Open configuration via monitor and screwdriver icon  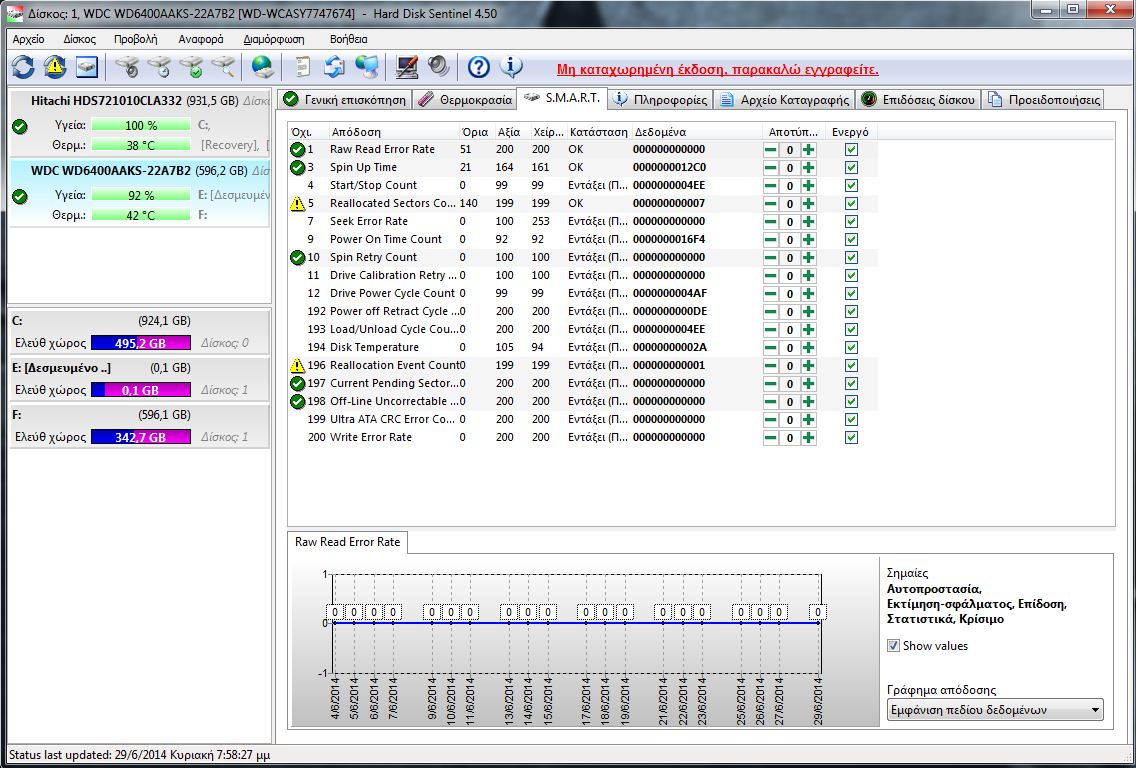(x=407, y=67)
